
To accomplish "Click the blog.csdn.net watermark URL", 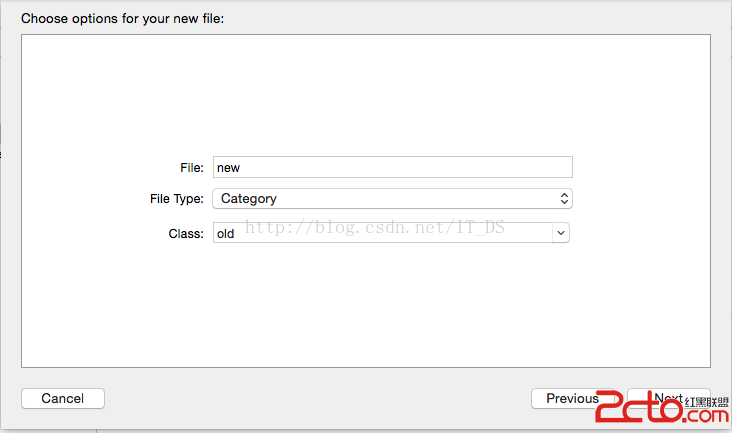I will point(375,227).
